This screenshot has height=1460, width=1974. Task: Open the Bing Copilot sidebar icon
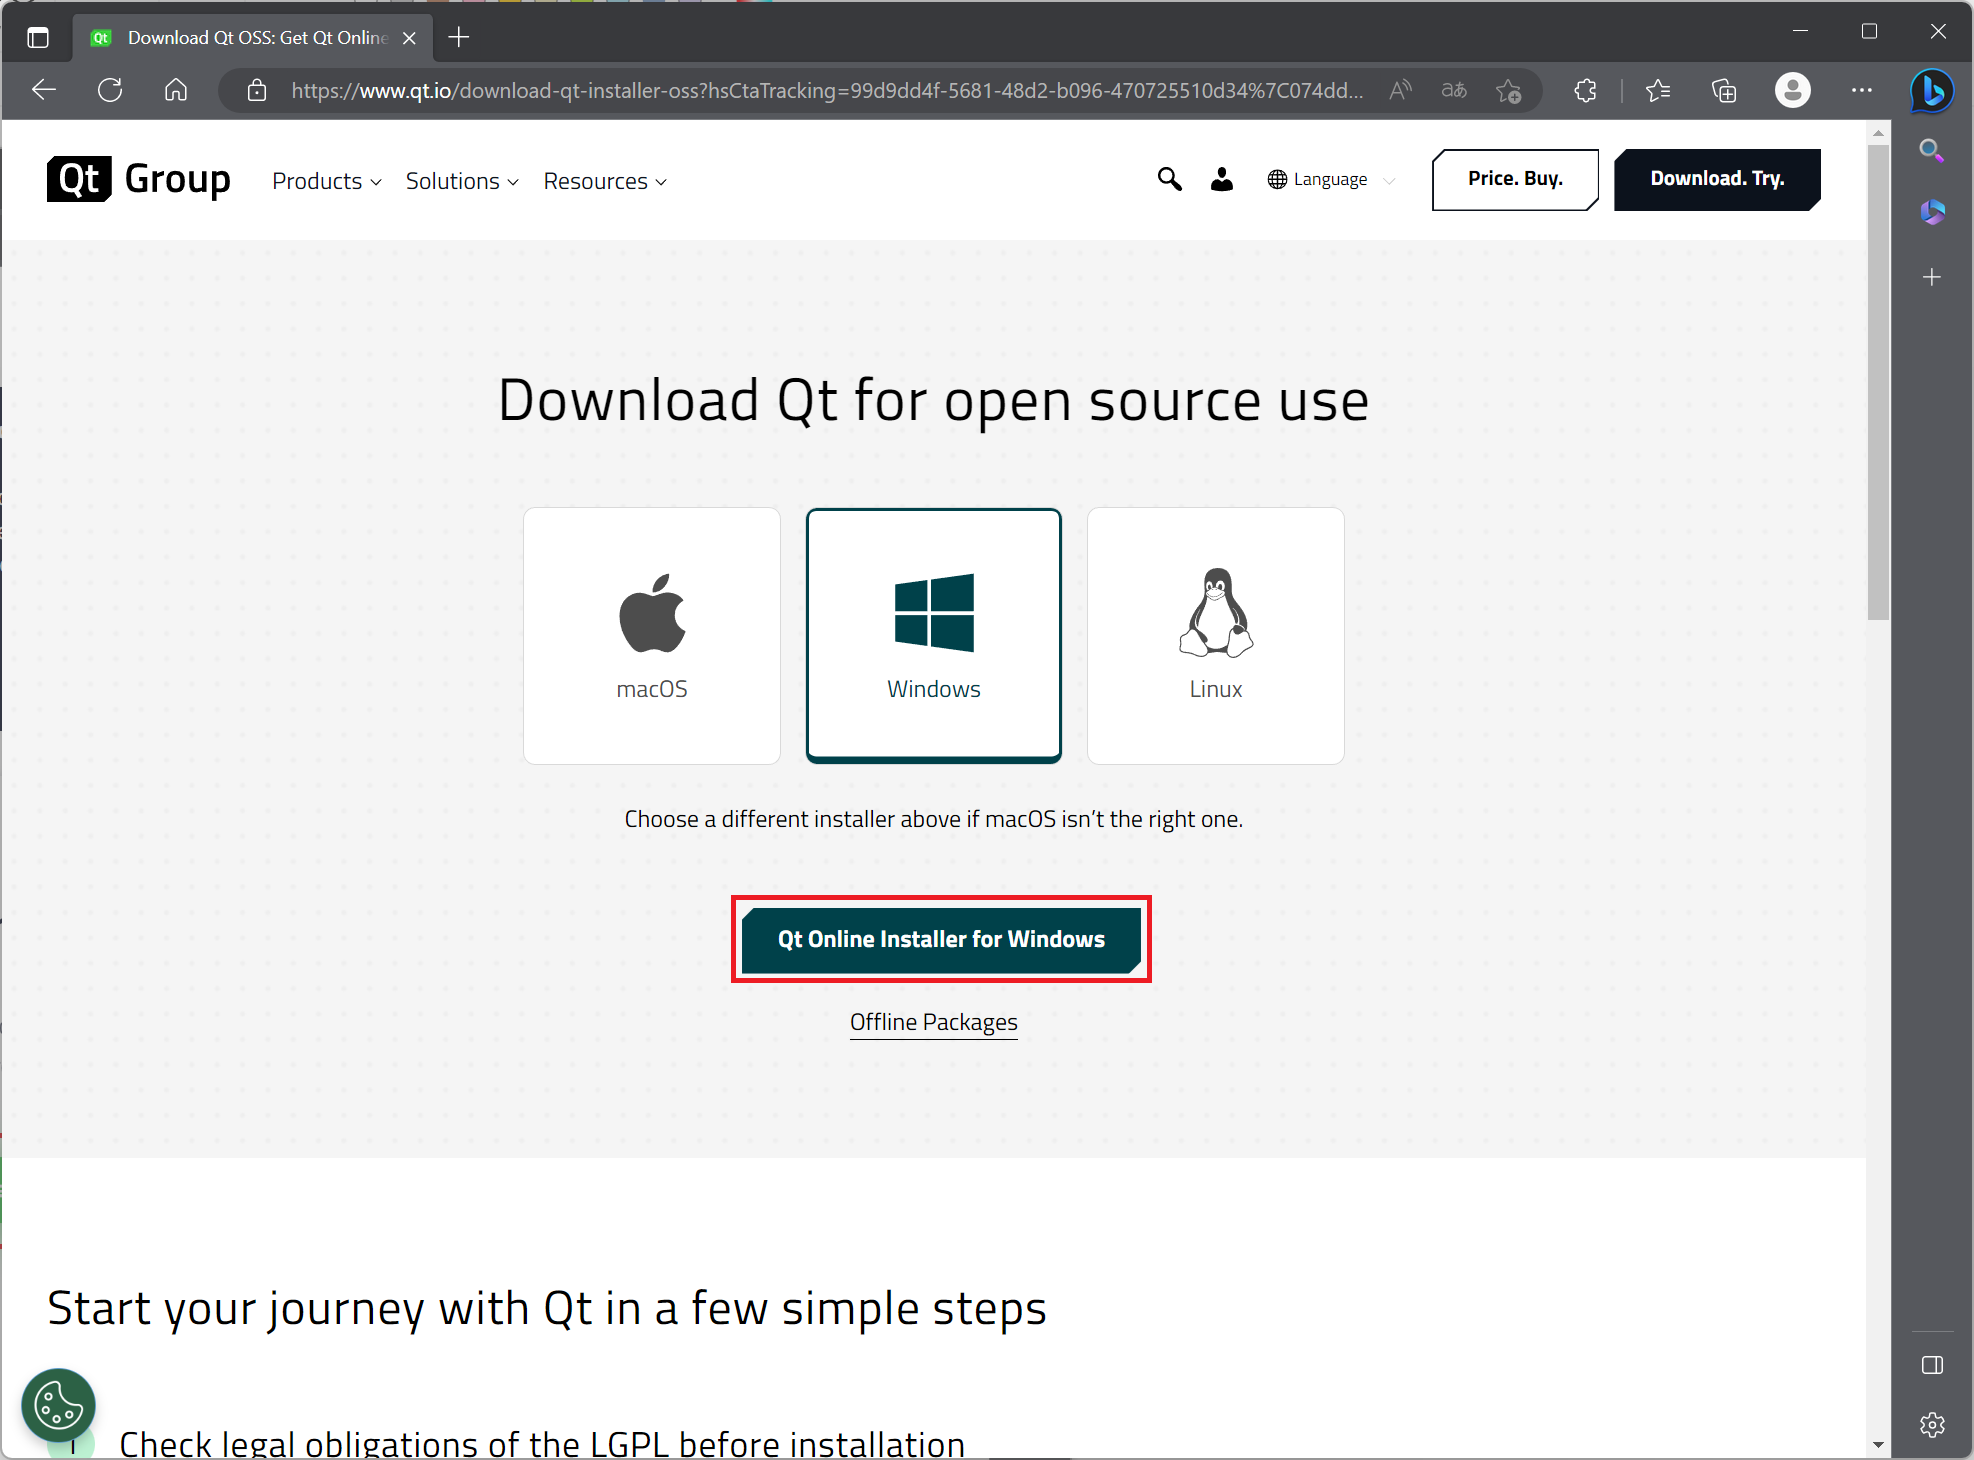coord(1932,91)
